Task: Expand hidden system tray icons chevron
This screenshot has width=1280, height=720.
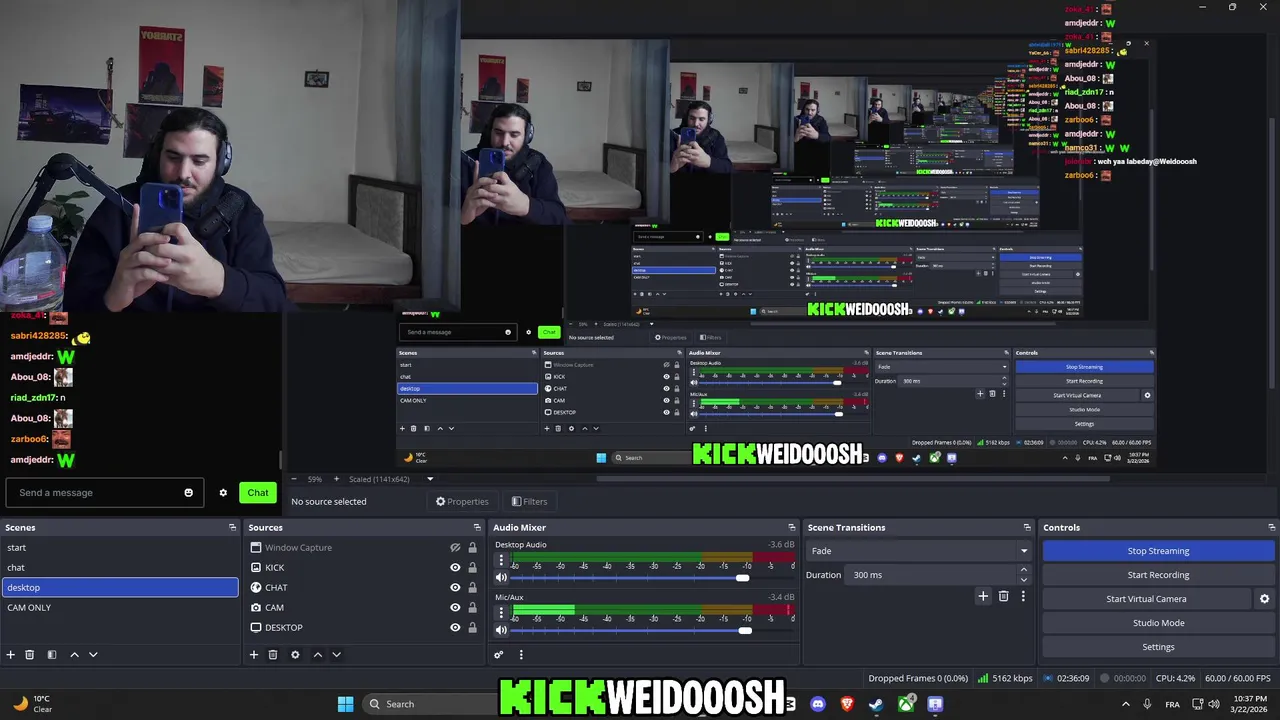Action: coord(1126,704)
